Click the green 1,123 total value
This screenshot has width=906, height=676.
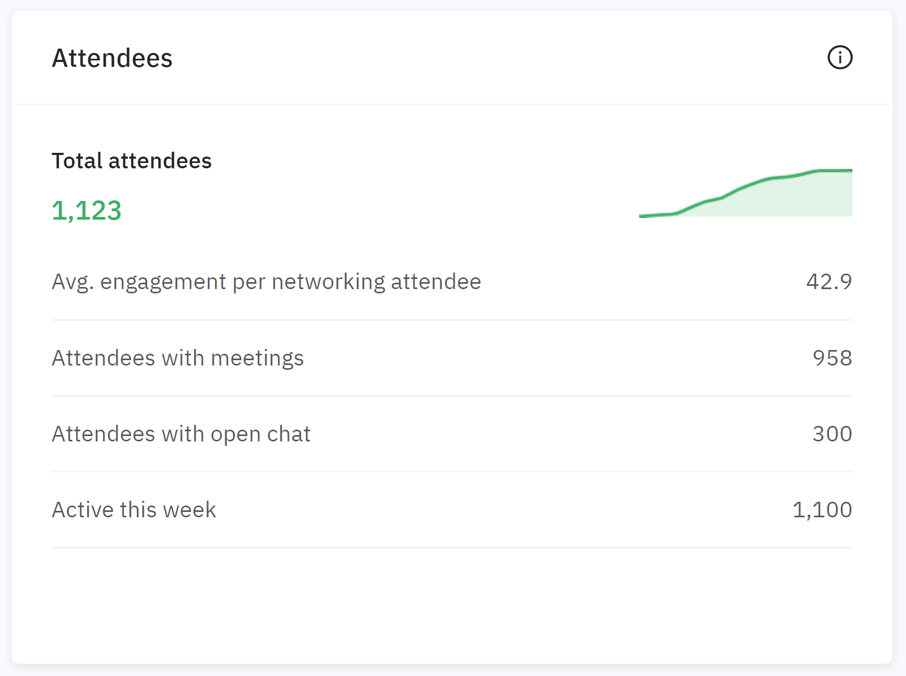86,210
